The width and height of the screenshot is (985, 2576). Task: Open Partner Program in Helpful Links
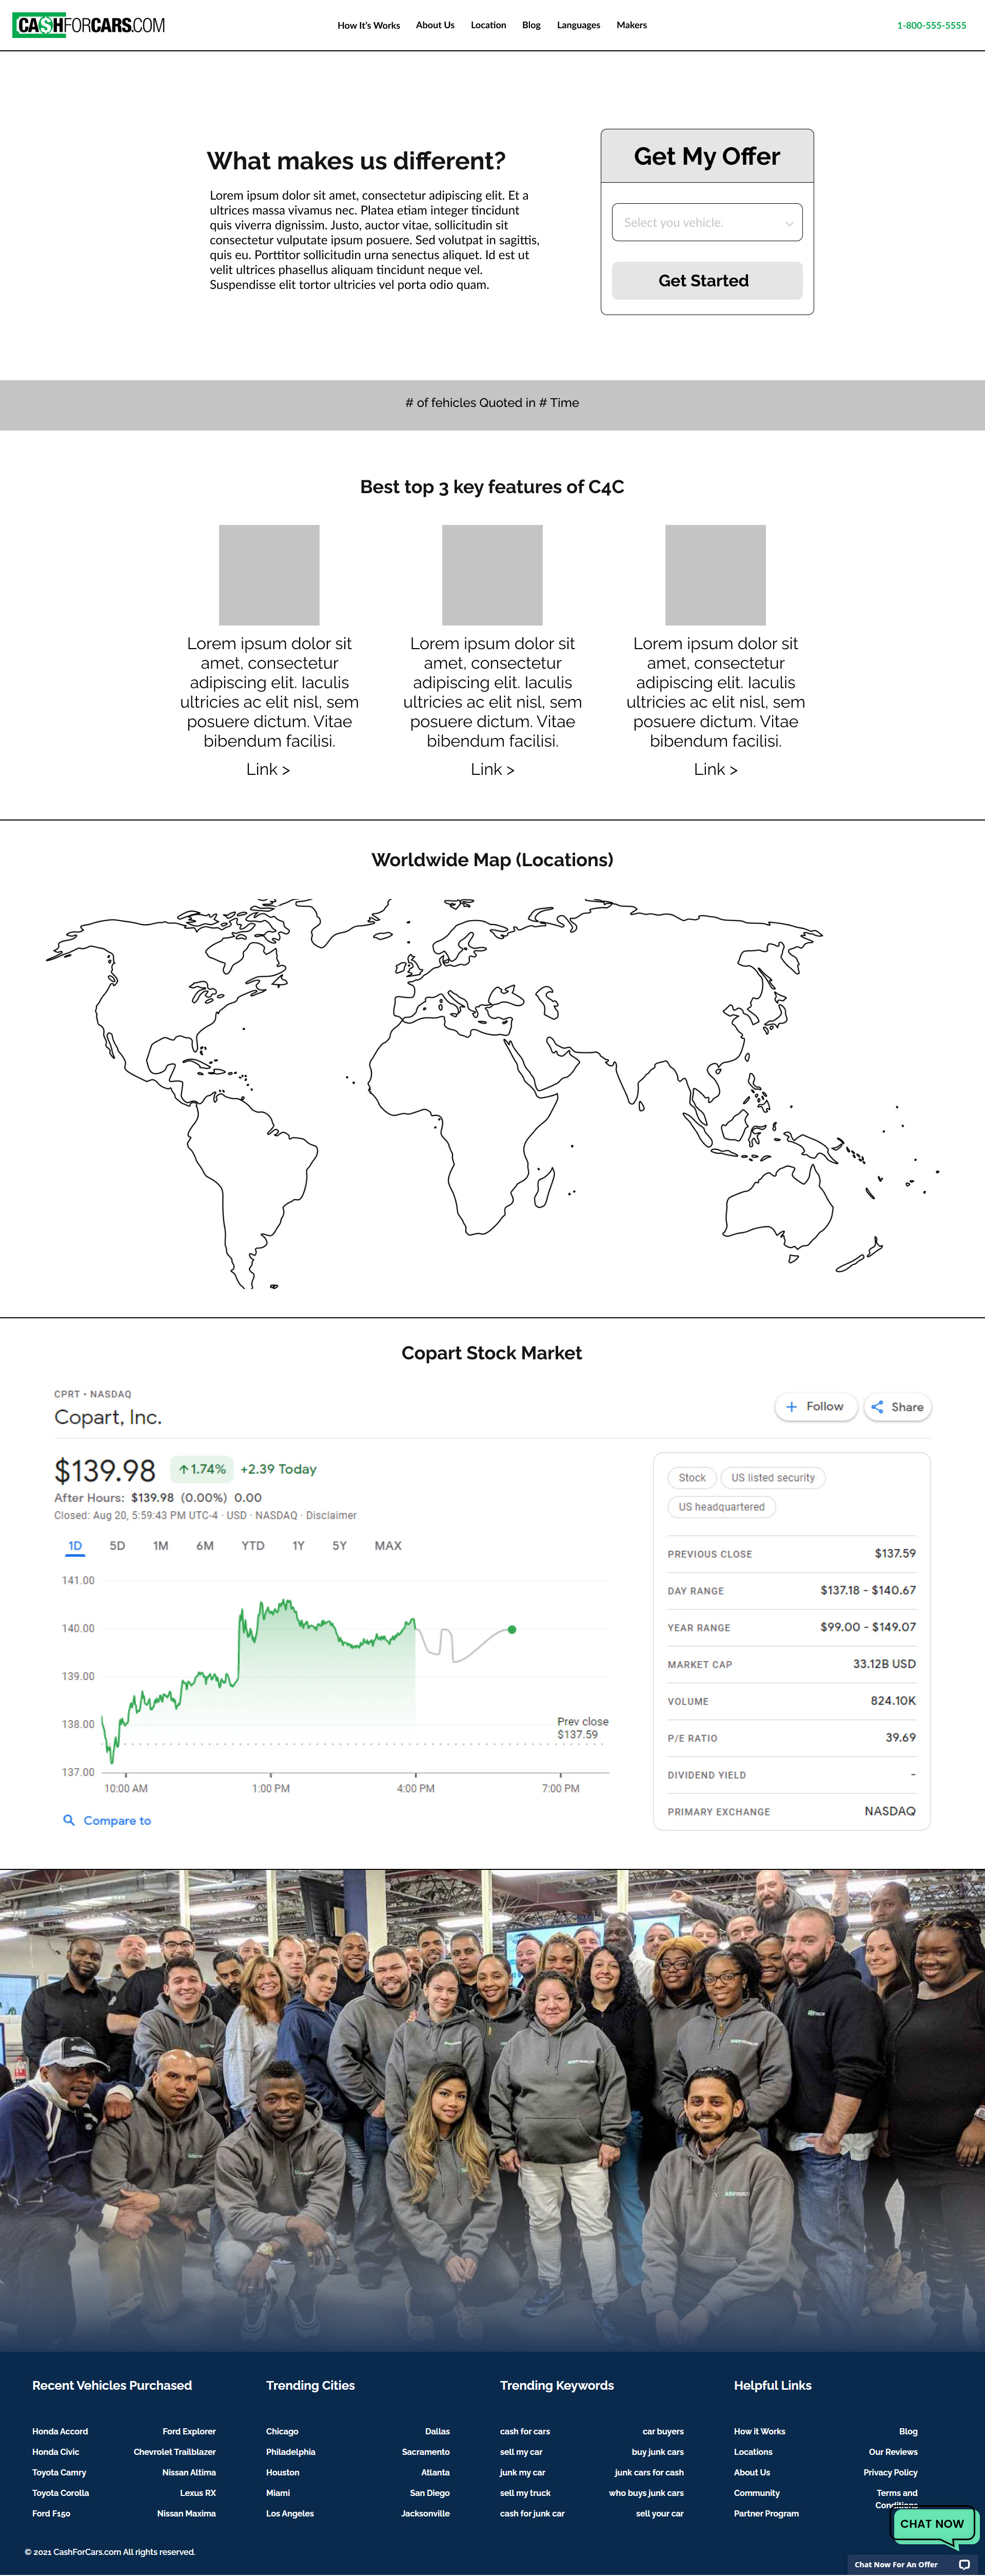click(x=766, y=2513)
